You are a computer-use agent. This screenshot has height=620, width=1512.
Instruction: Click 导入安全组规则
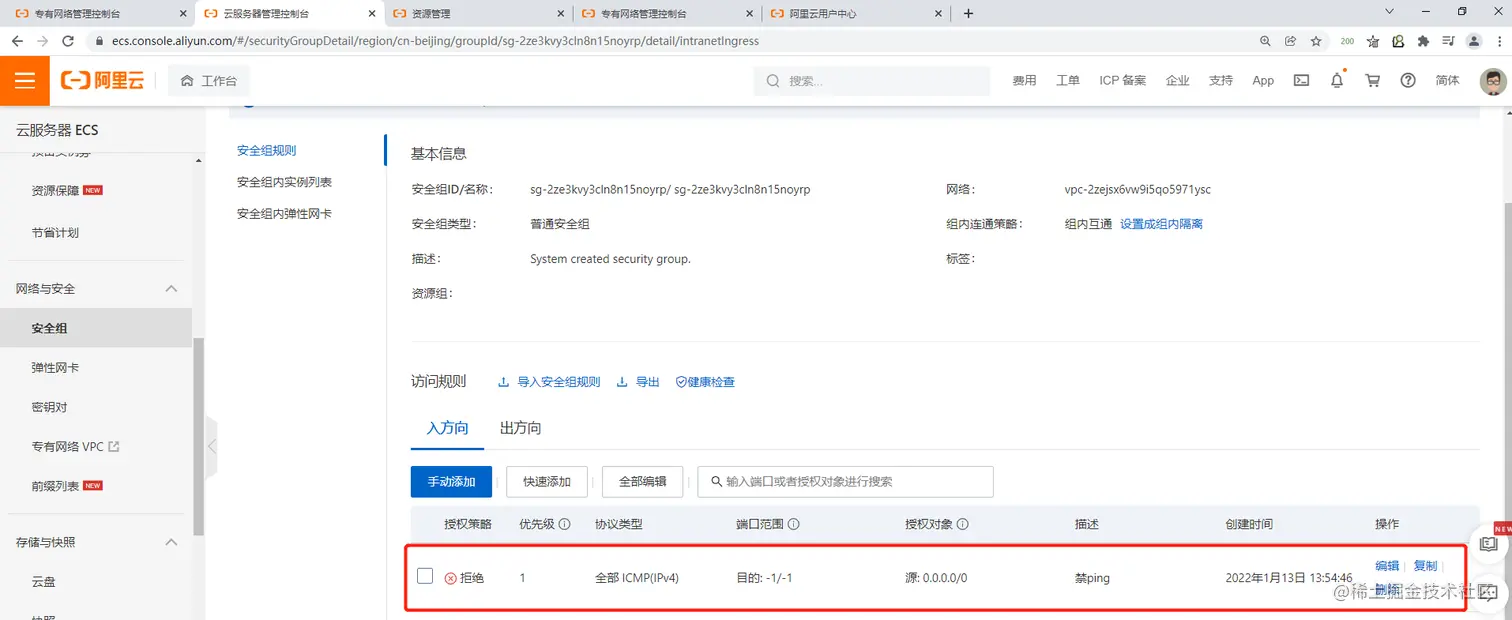click(x=549, y=382)
